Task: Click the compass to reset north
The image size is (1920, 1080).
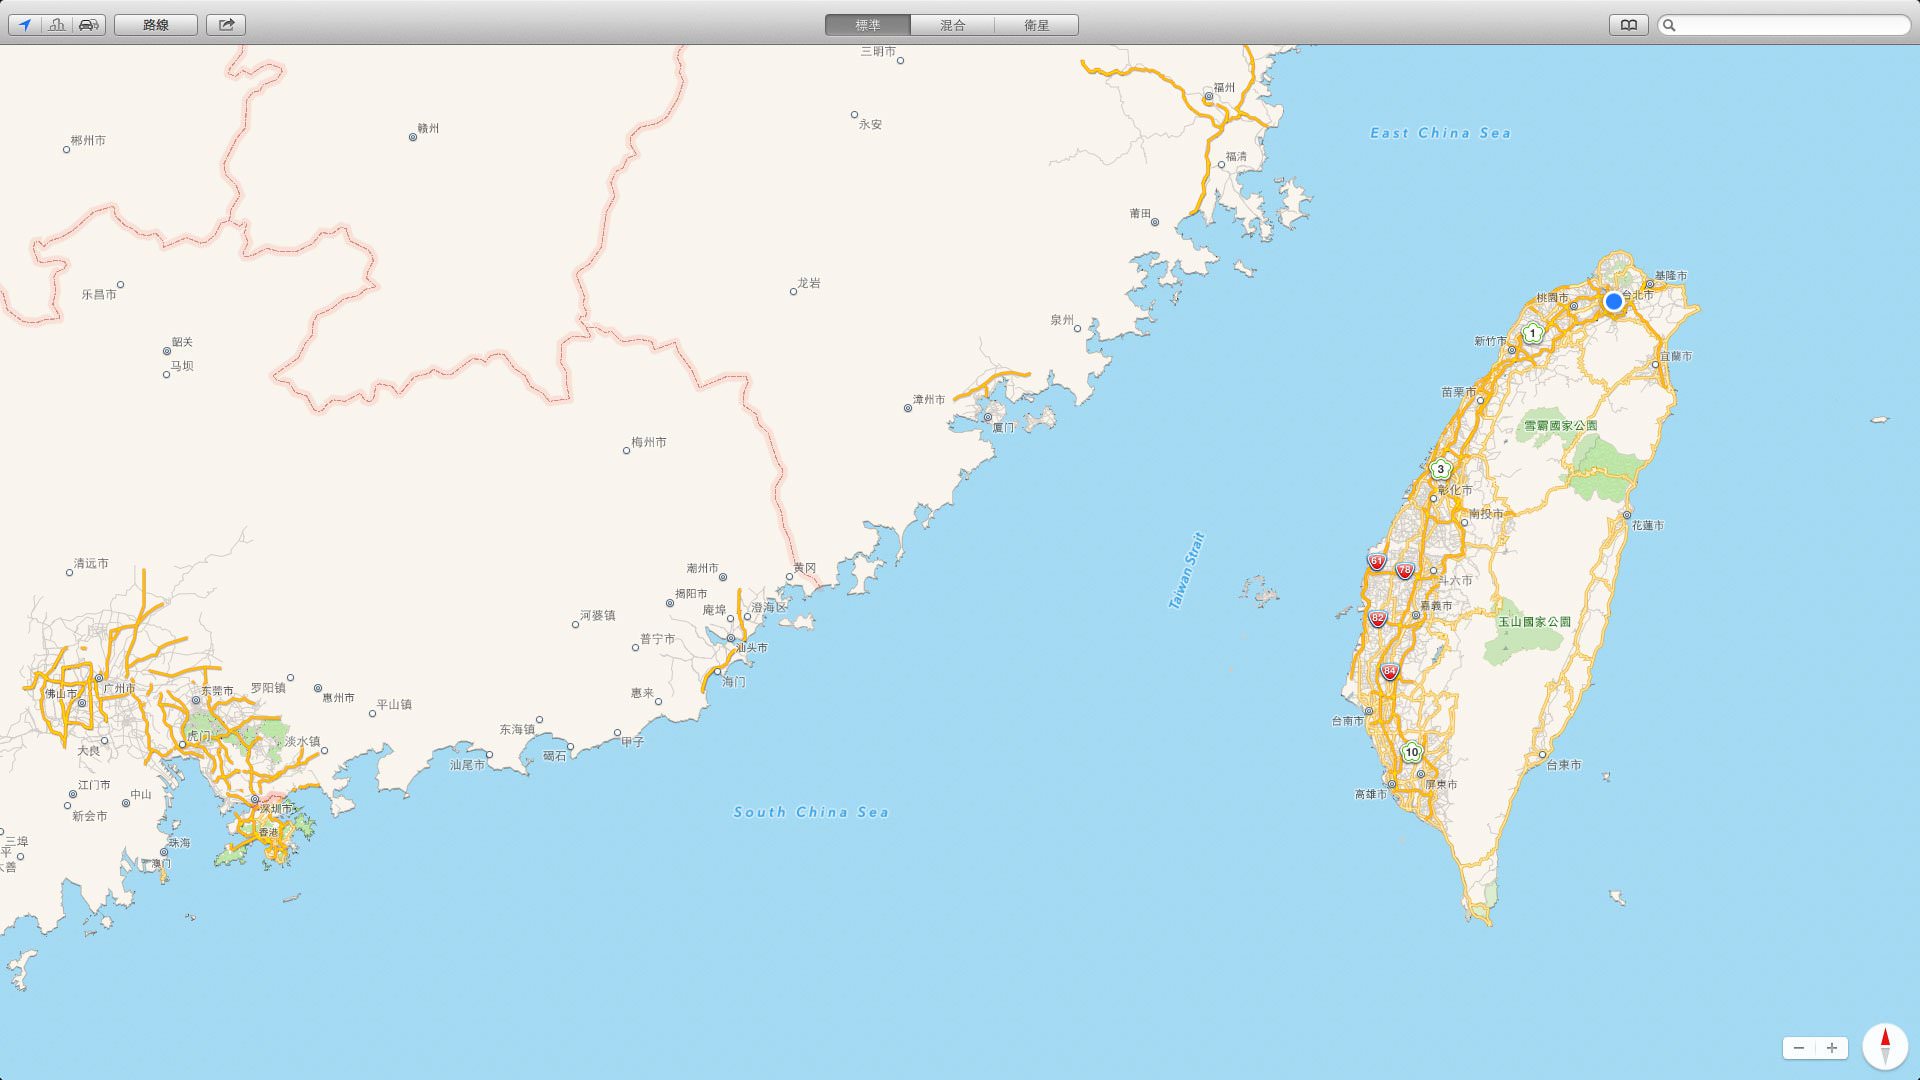Action: click(1885, 1046)
